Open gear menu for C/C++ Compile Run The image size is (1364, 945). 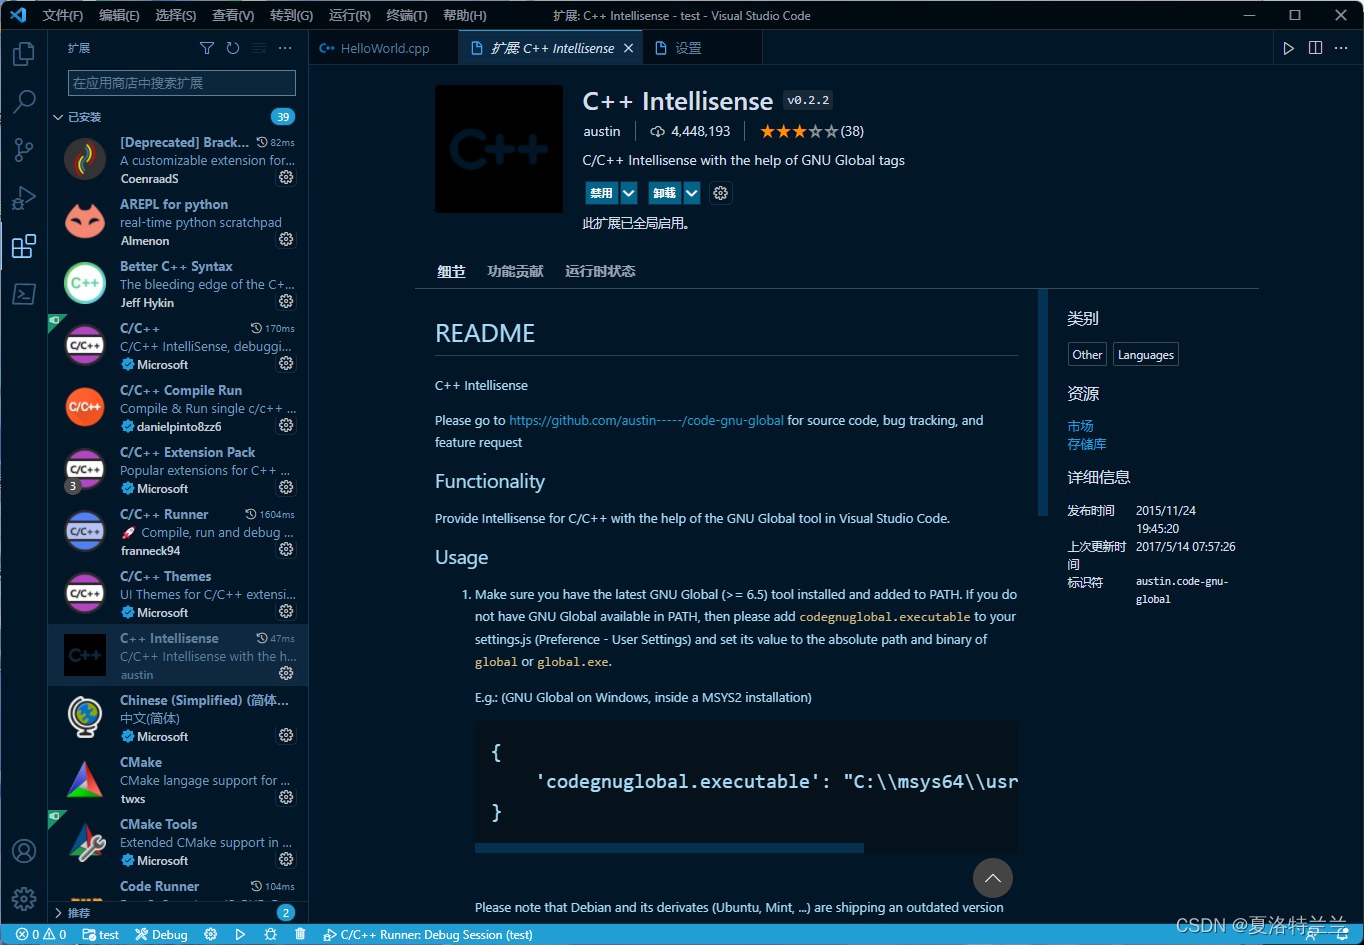click(286, 425)
